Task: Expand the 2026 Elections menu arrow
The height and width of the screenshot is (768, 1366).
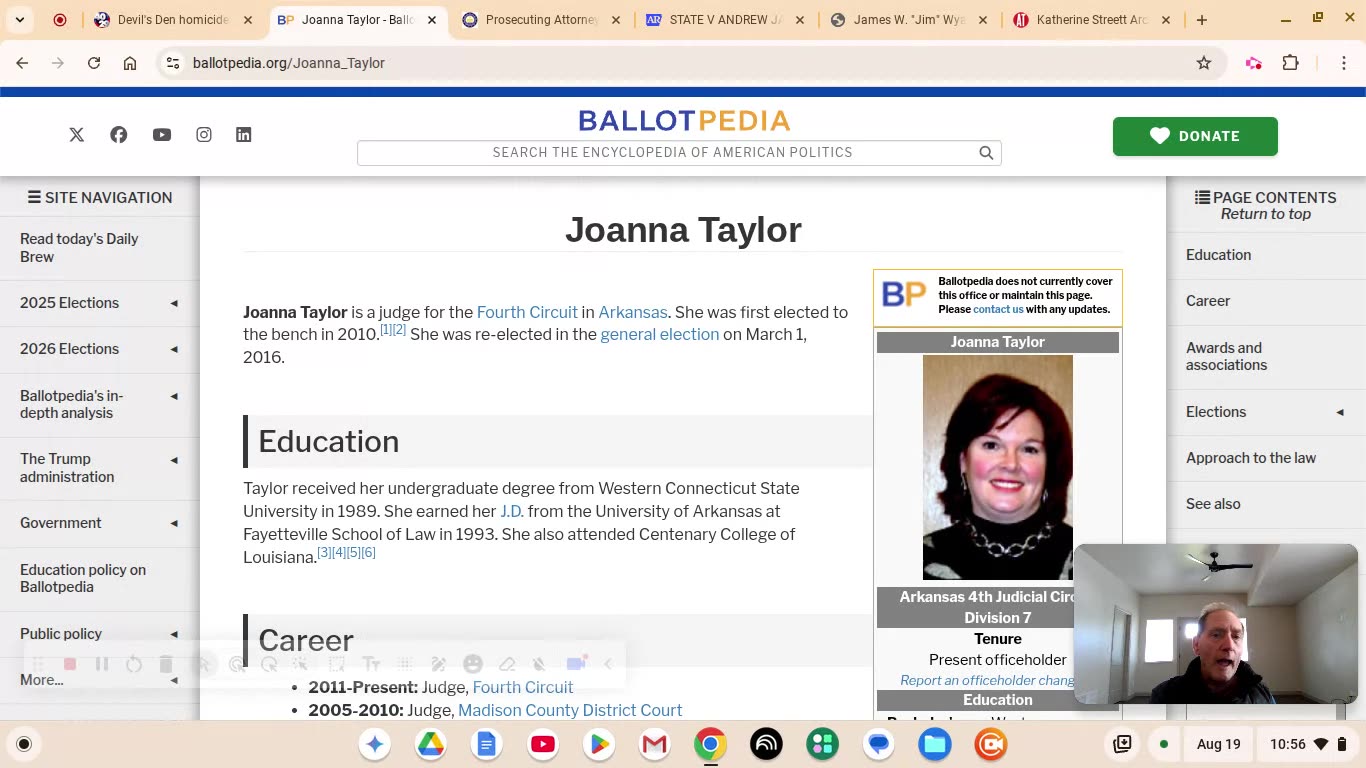Action: tap(174, 349)
